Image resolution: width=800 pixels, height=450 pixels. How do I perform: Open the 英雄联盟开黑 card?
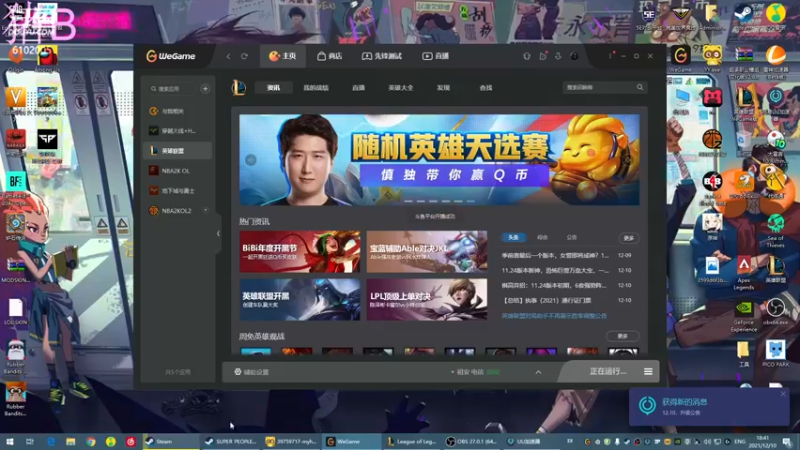[x=300, y=299]
